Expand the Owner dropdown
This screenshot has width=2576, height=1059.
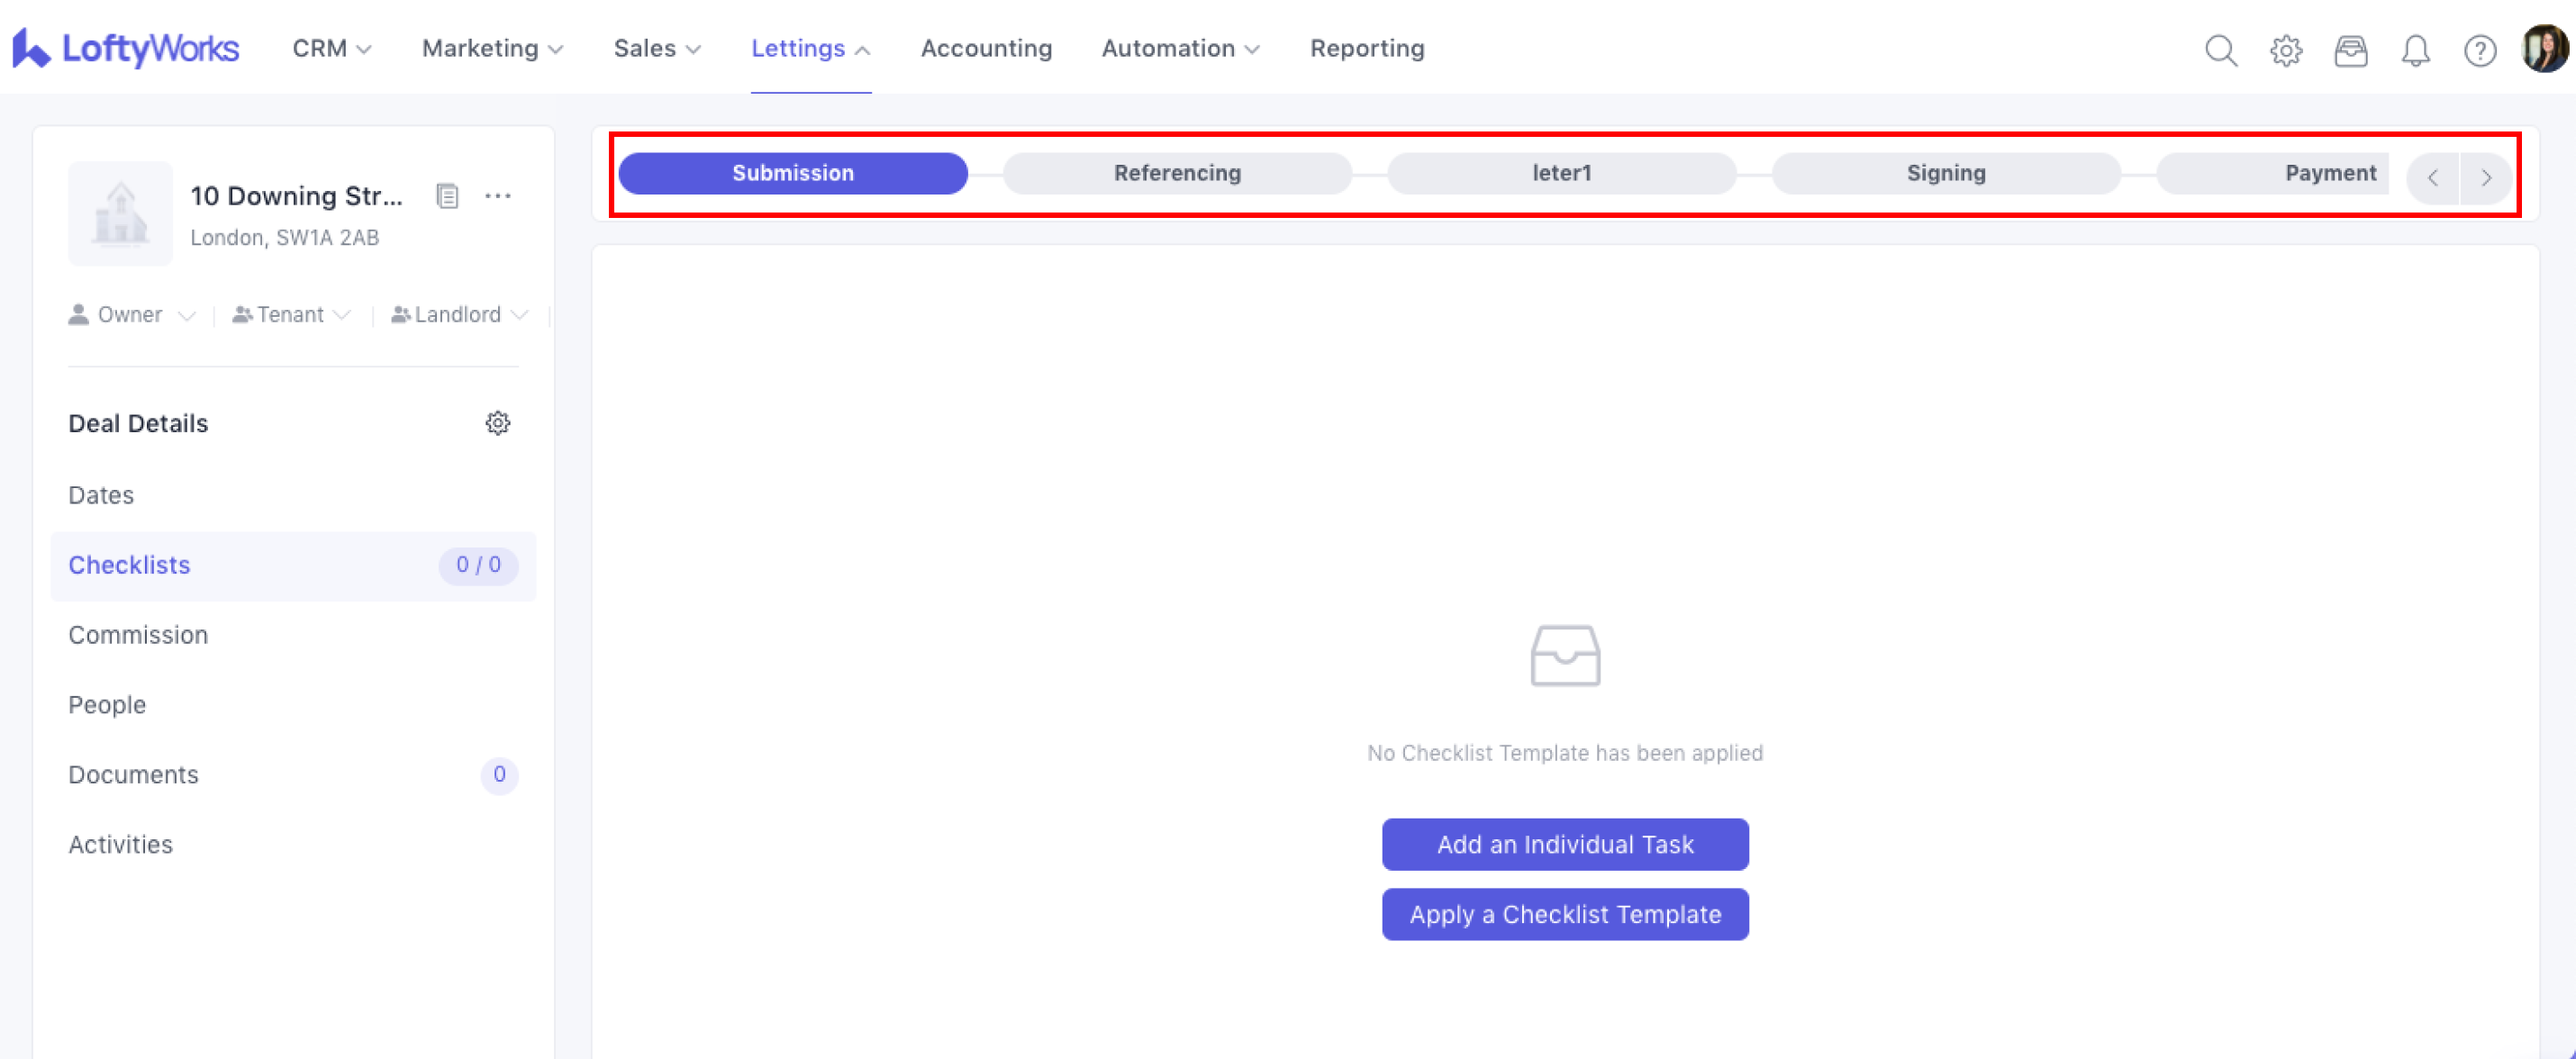point(131,315)
